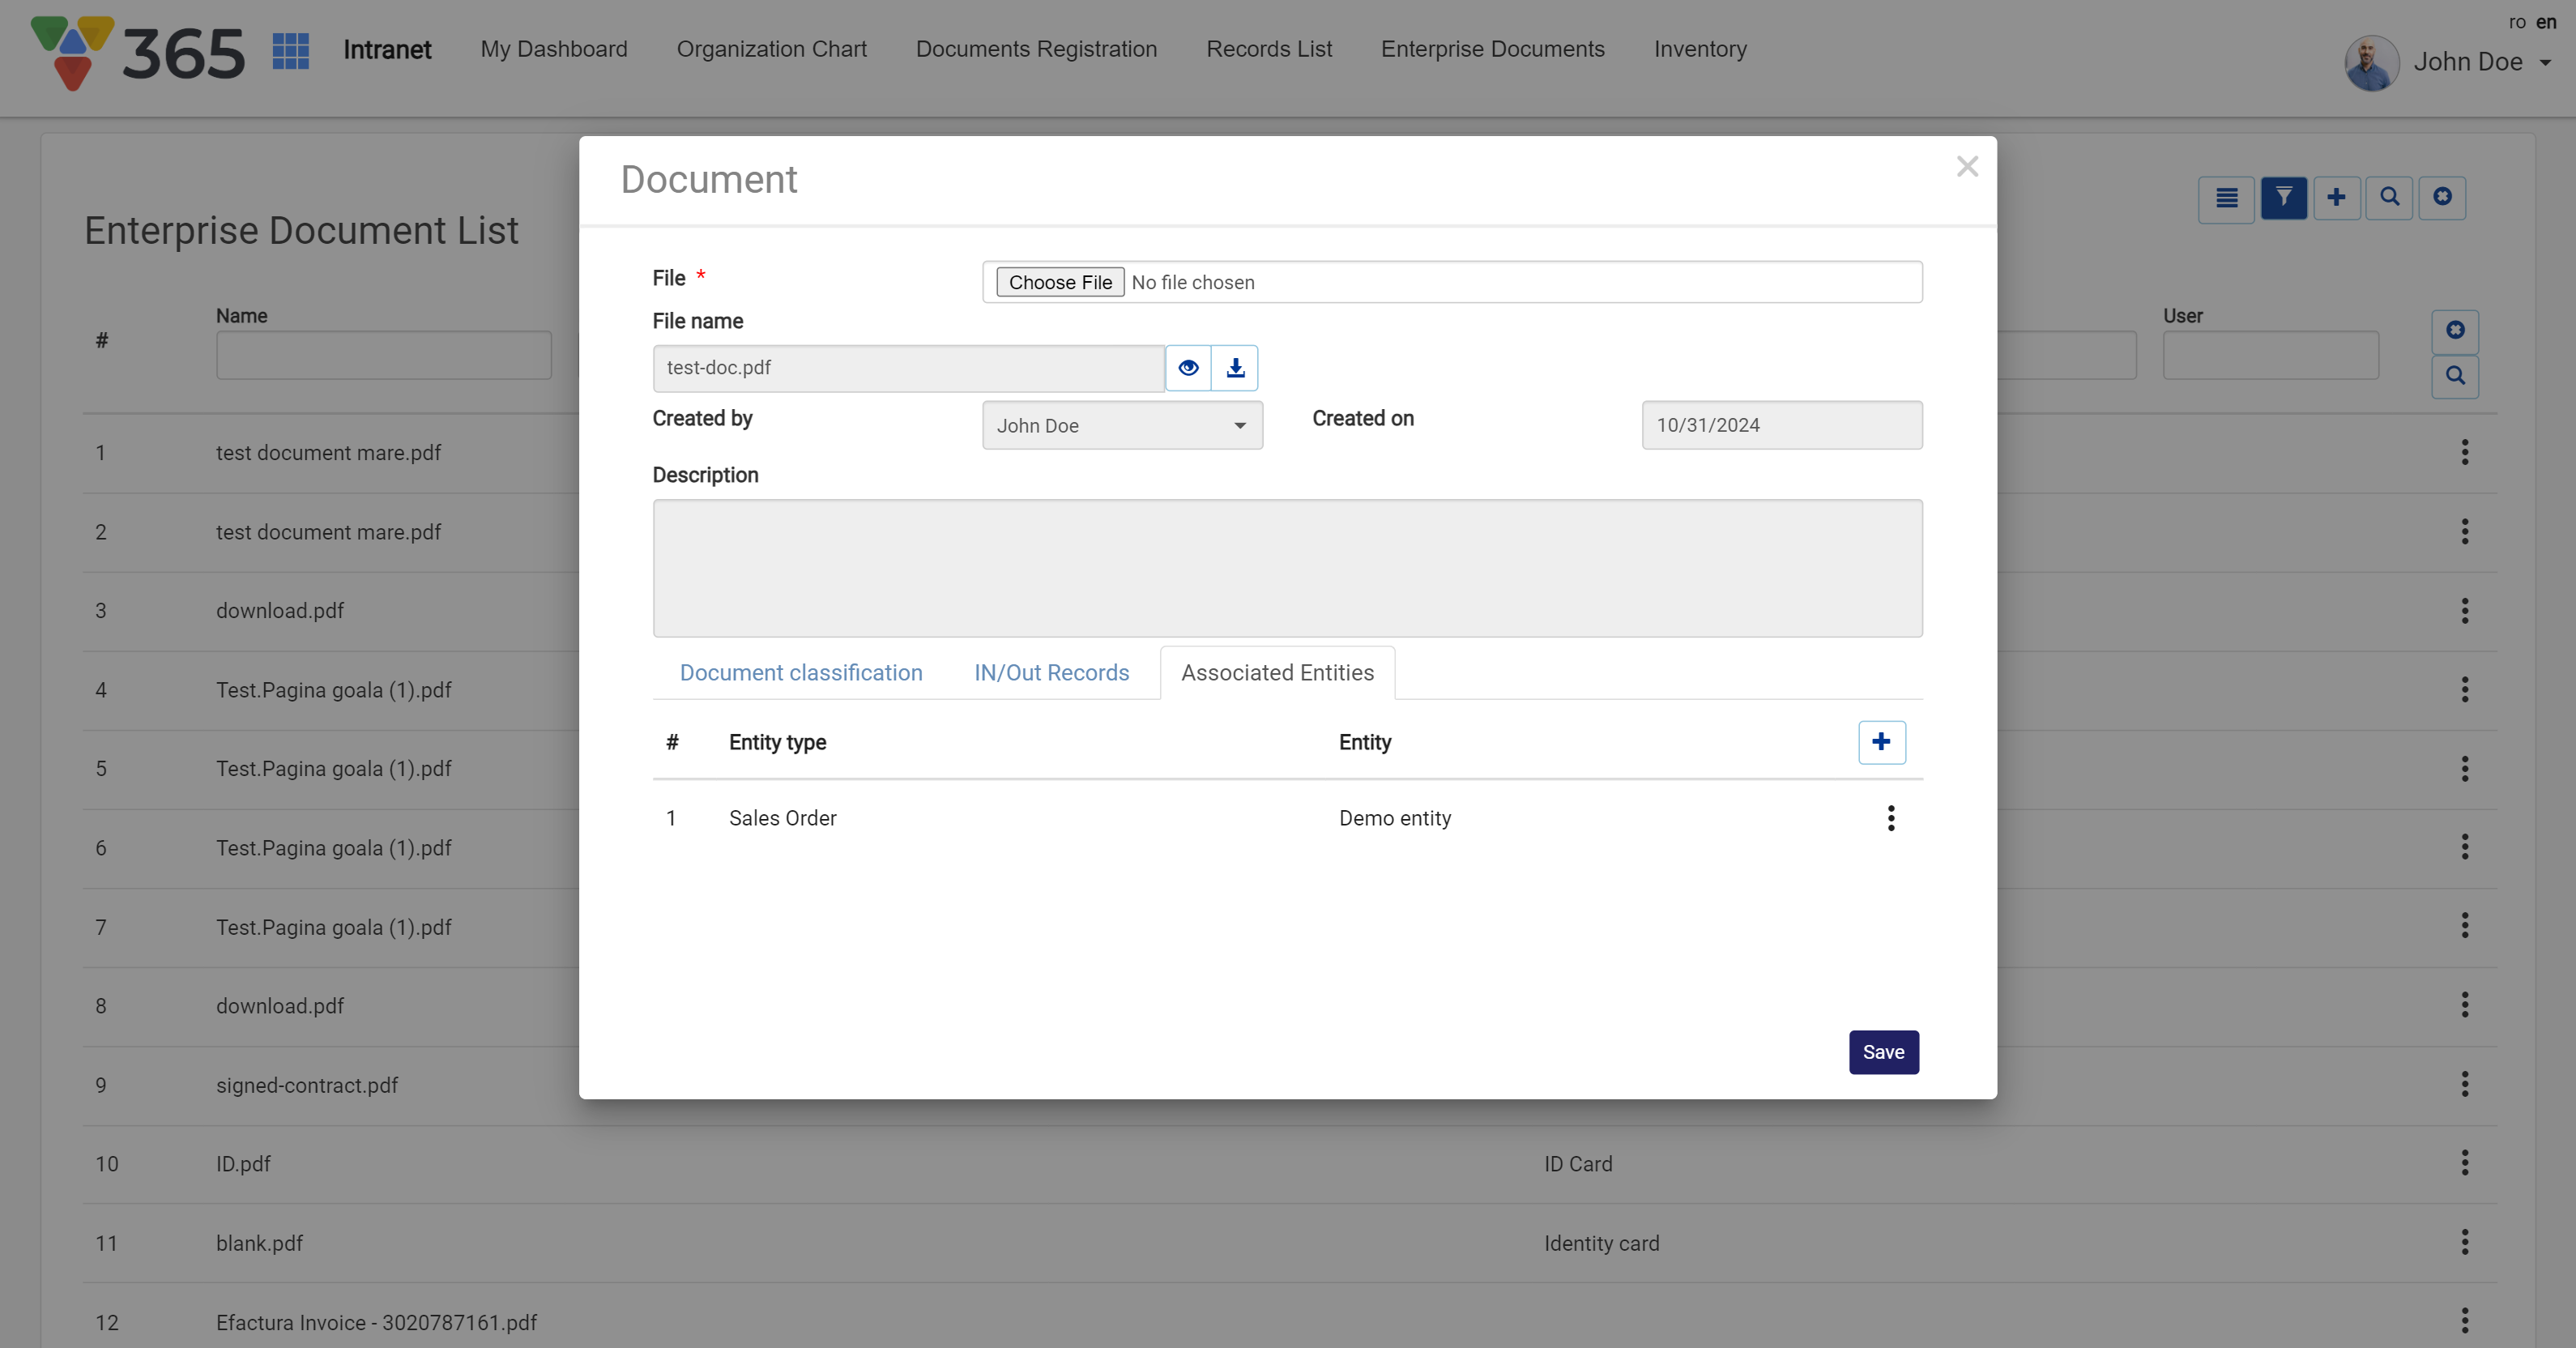Open the row menu for ID.pdf
The width and height of the screenshot is (2576, 1348).
click(2464, 1163)
